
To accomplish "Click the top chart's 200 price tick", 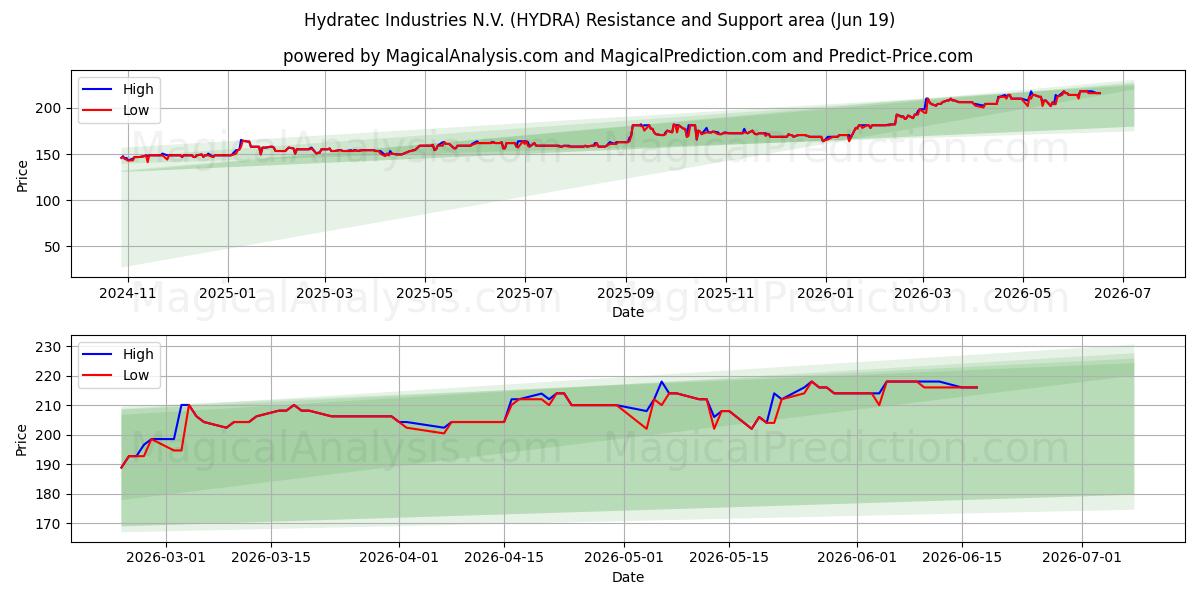I will 50,108.
